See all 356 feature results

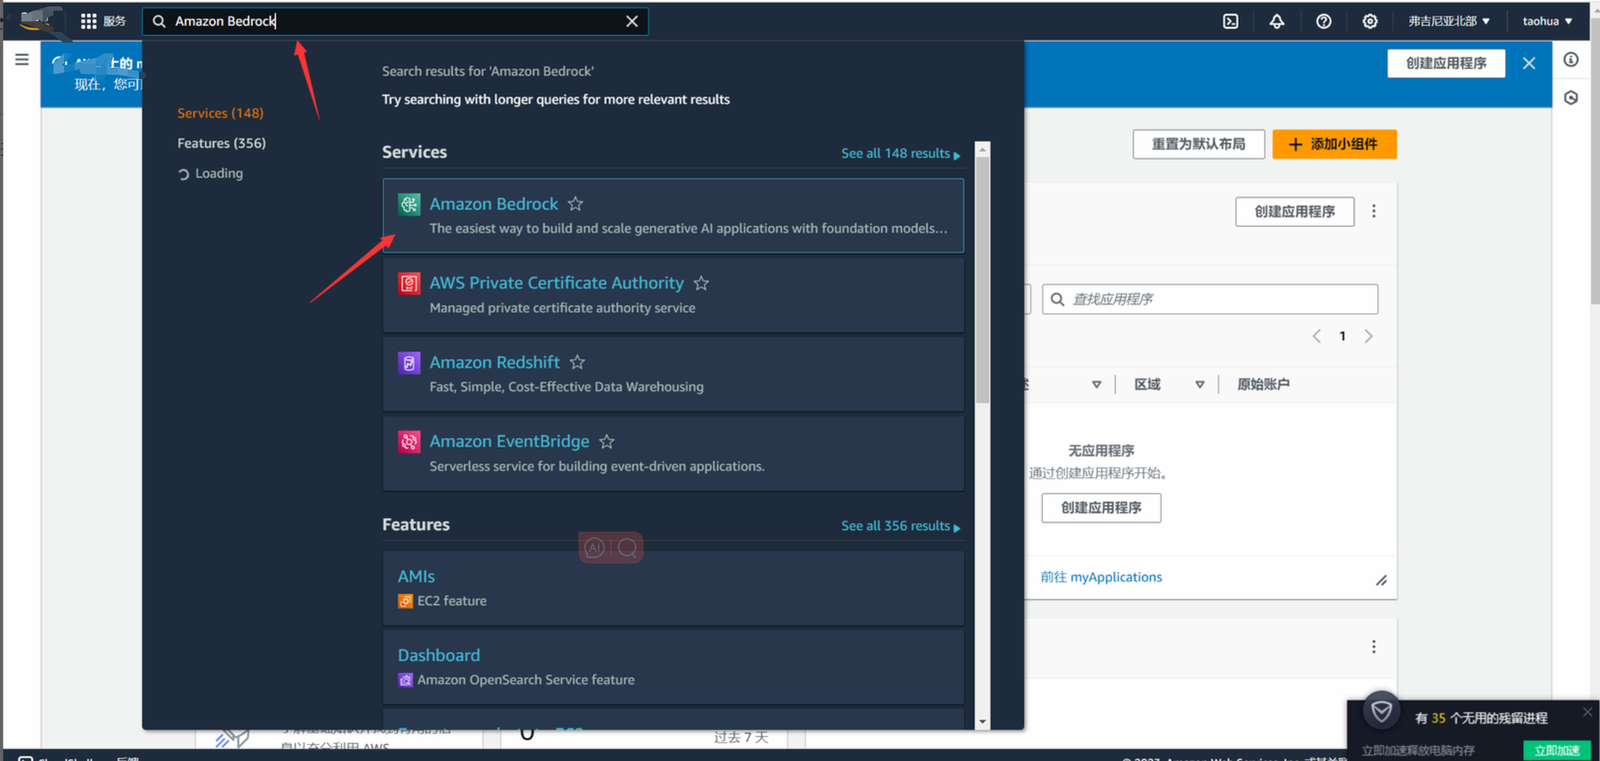tap(900, 526)
